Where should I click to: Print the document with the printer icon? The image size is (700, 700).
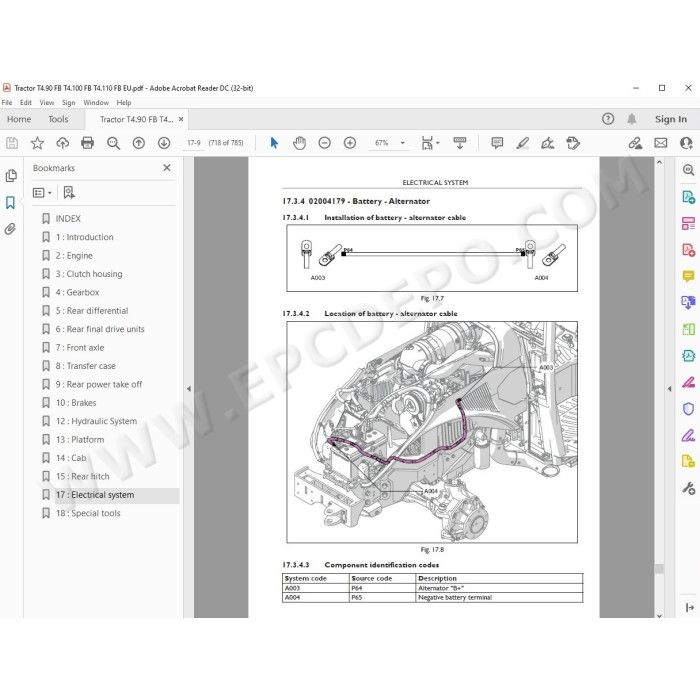[x=88, y=143]
